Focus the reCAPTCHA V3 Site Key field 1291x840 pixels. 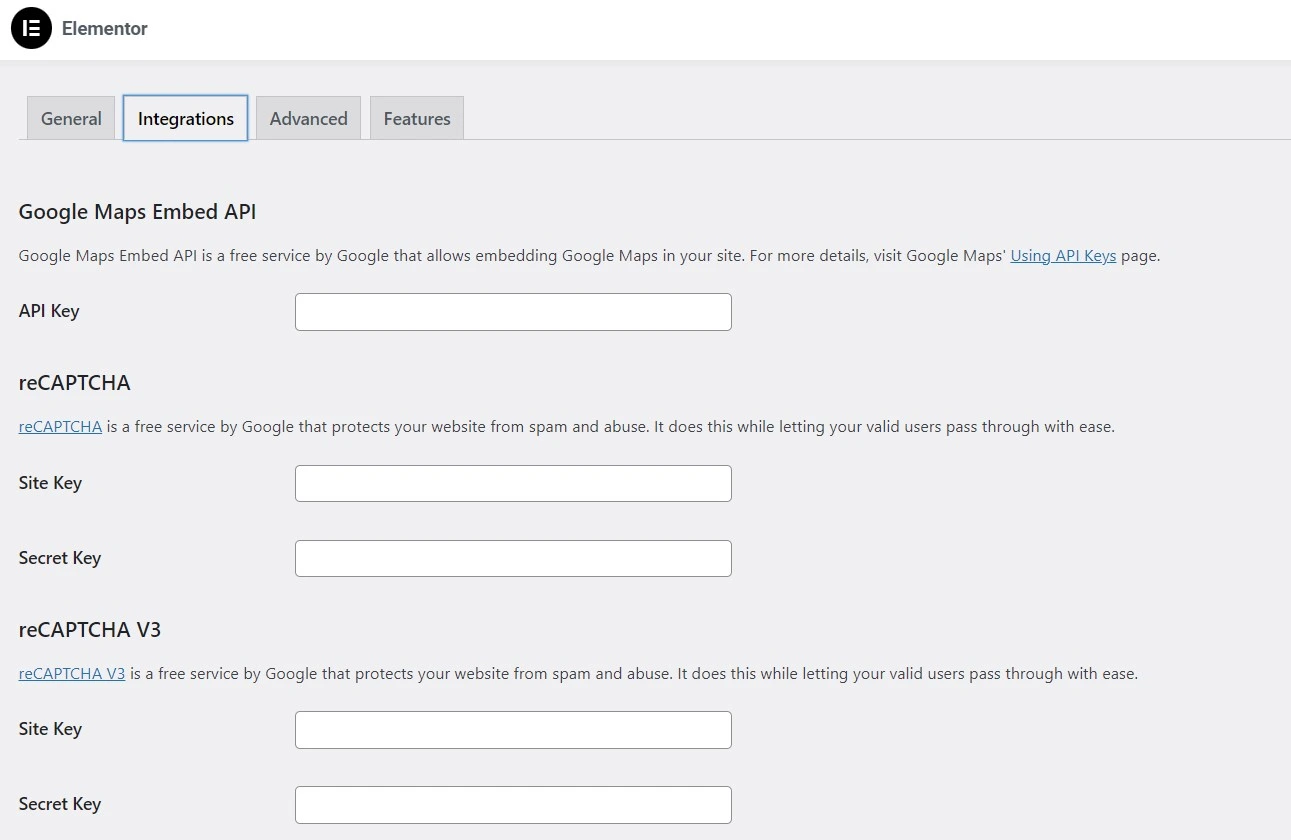(x=513, y=730)
